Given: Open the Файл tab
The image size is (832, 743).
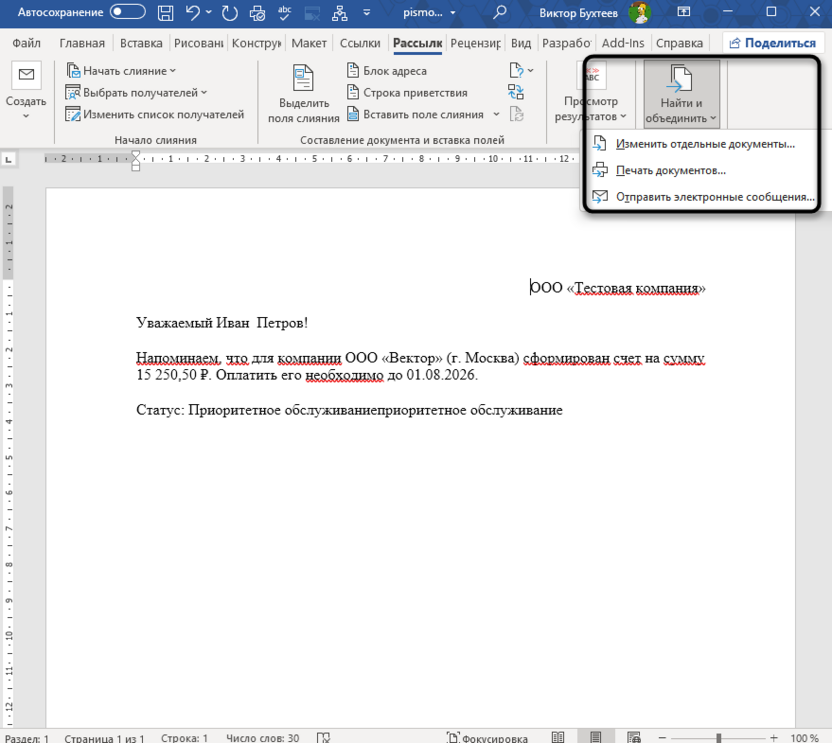Looking at the screenshot, I should [x=27, y=43].
